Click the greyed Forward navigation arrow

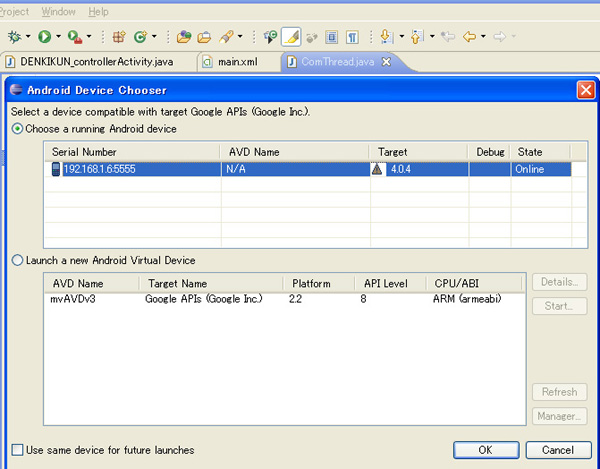[499, 37]
